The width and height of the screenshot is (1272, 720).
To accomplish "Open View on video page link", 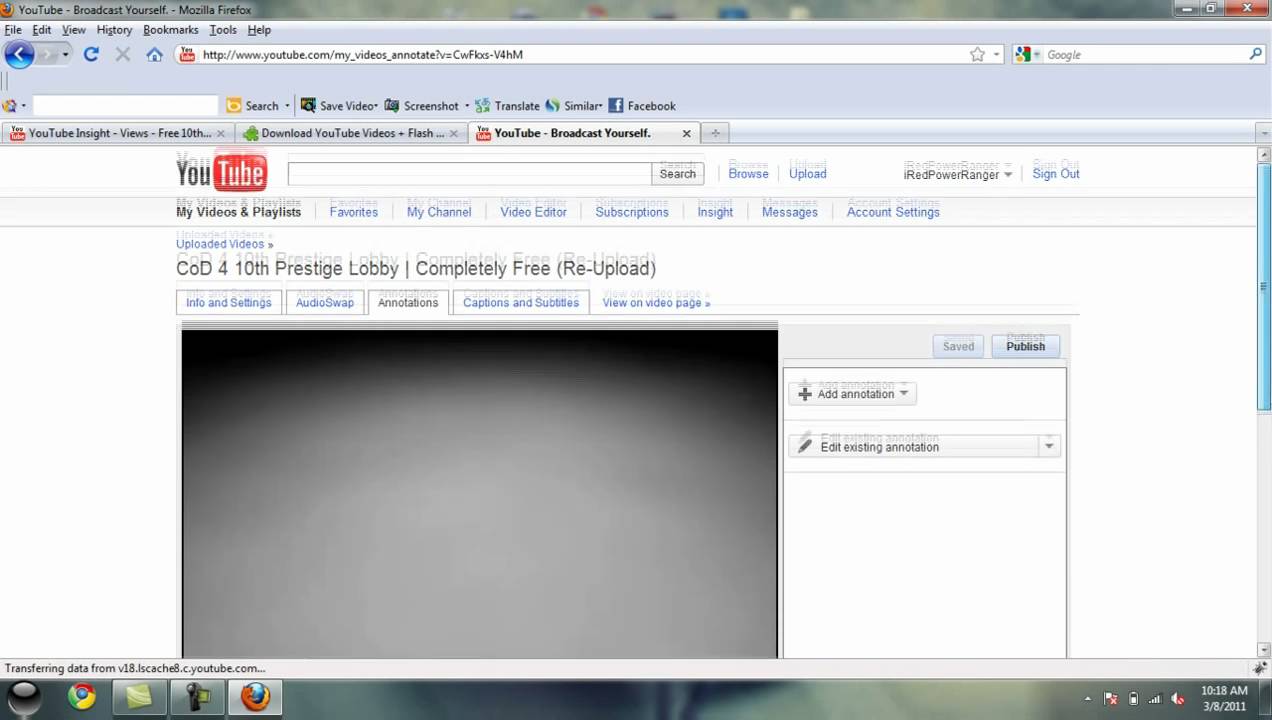I will [656, 303].
